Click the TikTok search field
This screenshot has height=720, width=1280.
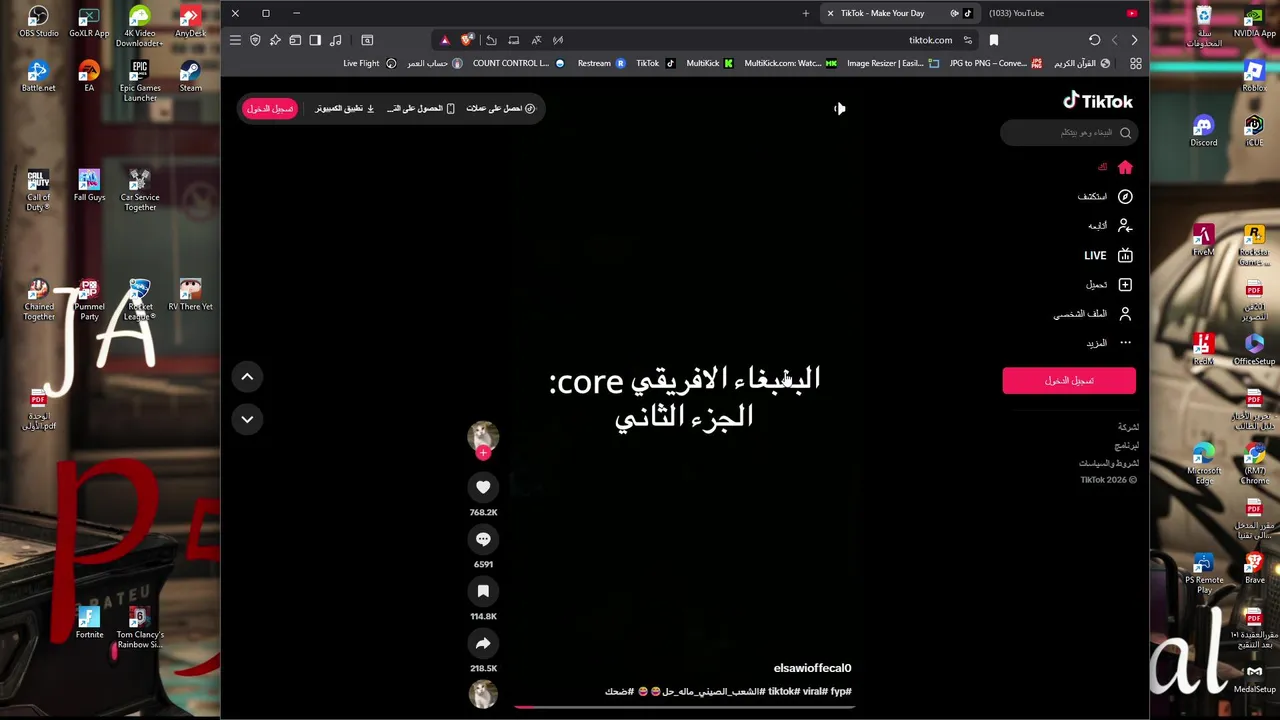pyautogui.click(x=1068, y=132)
